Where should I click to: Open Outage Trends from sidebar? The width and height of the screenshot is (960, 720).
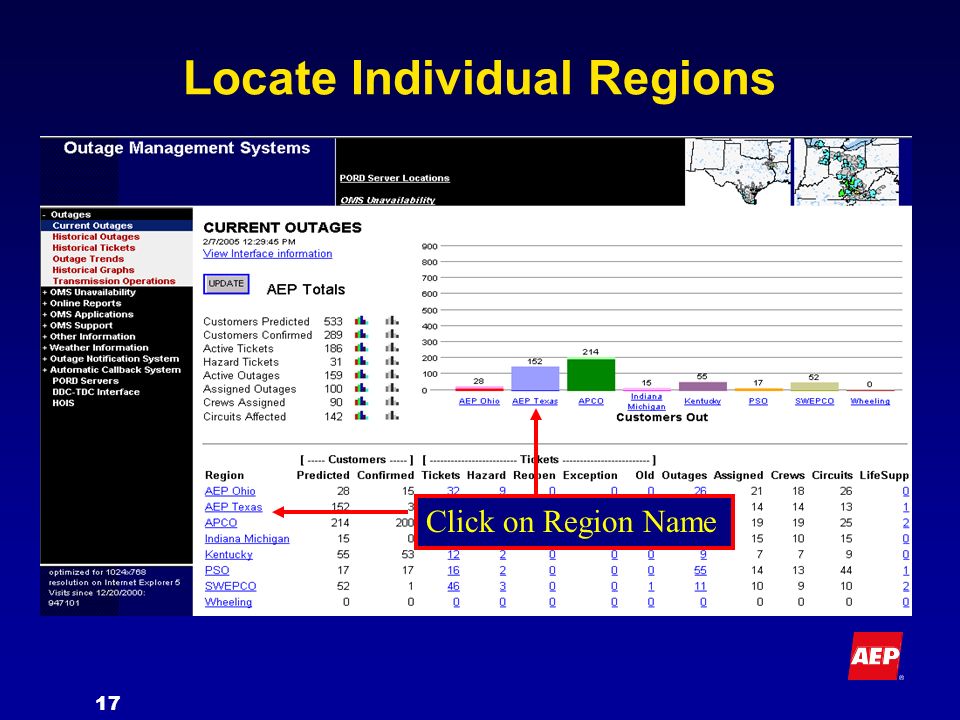tap(88, 259)
